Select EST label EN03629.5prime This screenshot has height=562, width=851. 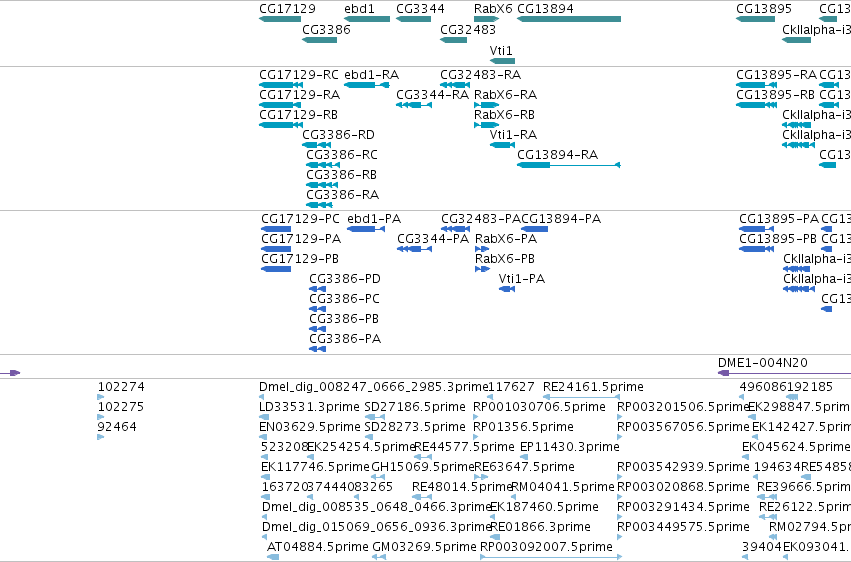(310, 426)
